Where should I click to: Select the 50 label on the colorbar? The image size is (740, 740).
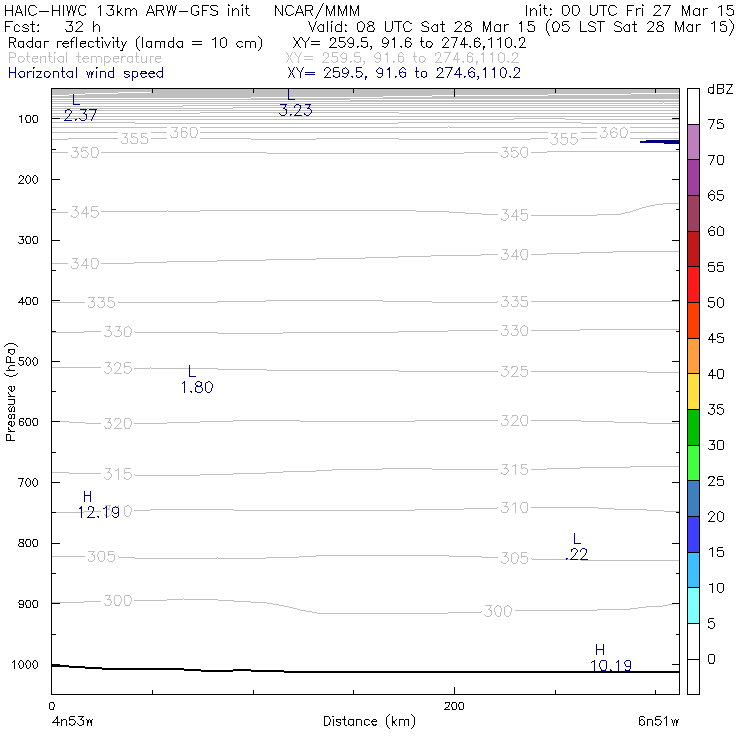(715, 303)
